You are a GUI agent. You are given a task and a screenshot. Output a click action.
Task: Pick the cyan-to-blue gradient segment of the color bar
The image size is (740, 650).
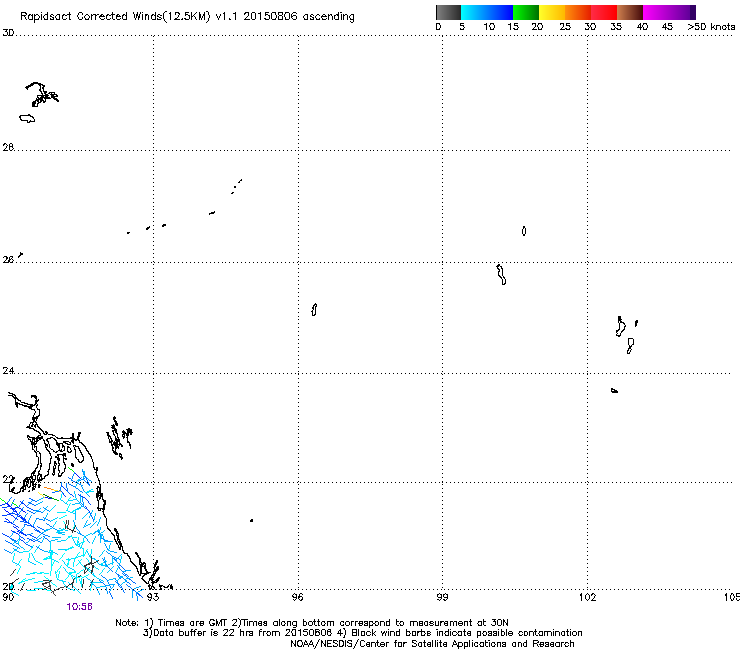pyautogui.click(x=487, y=12)
